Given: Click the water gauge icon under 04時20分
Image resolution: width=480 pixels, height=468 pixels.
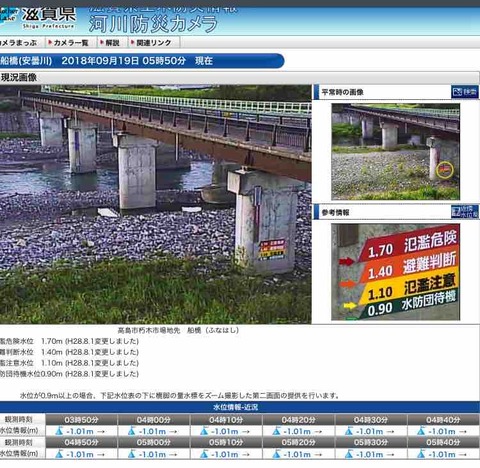Looking at the screenshot, I should (276, 431).
